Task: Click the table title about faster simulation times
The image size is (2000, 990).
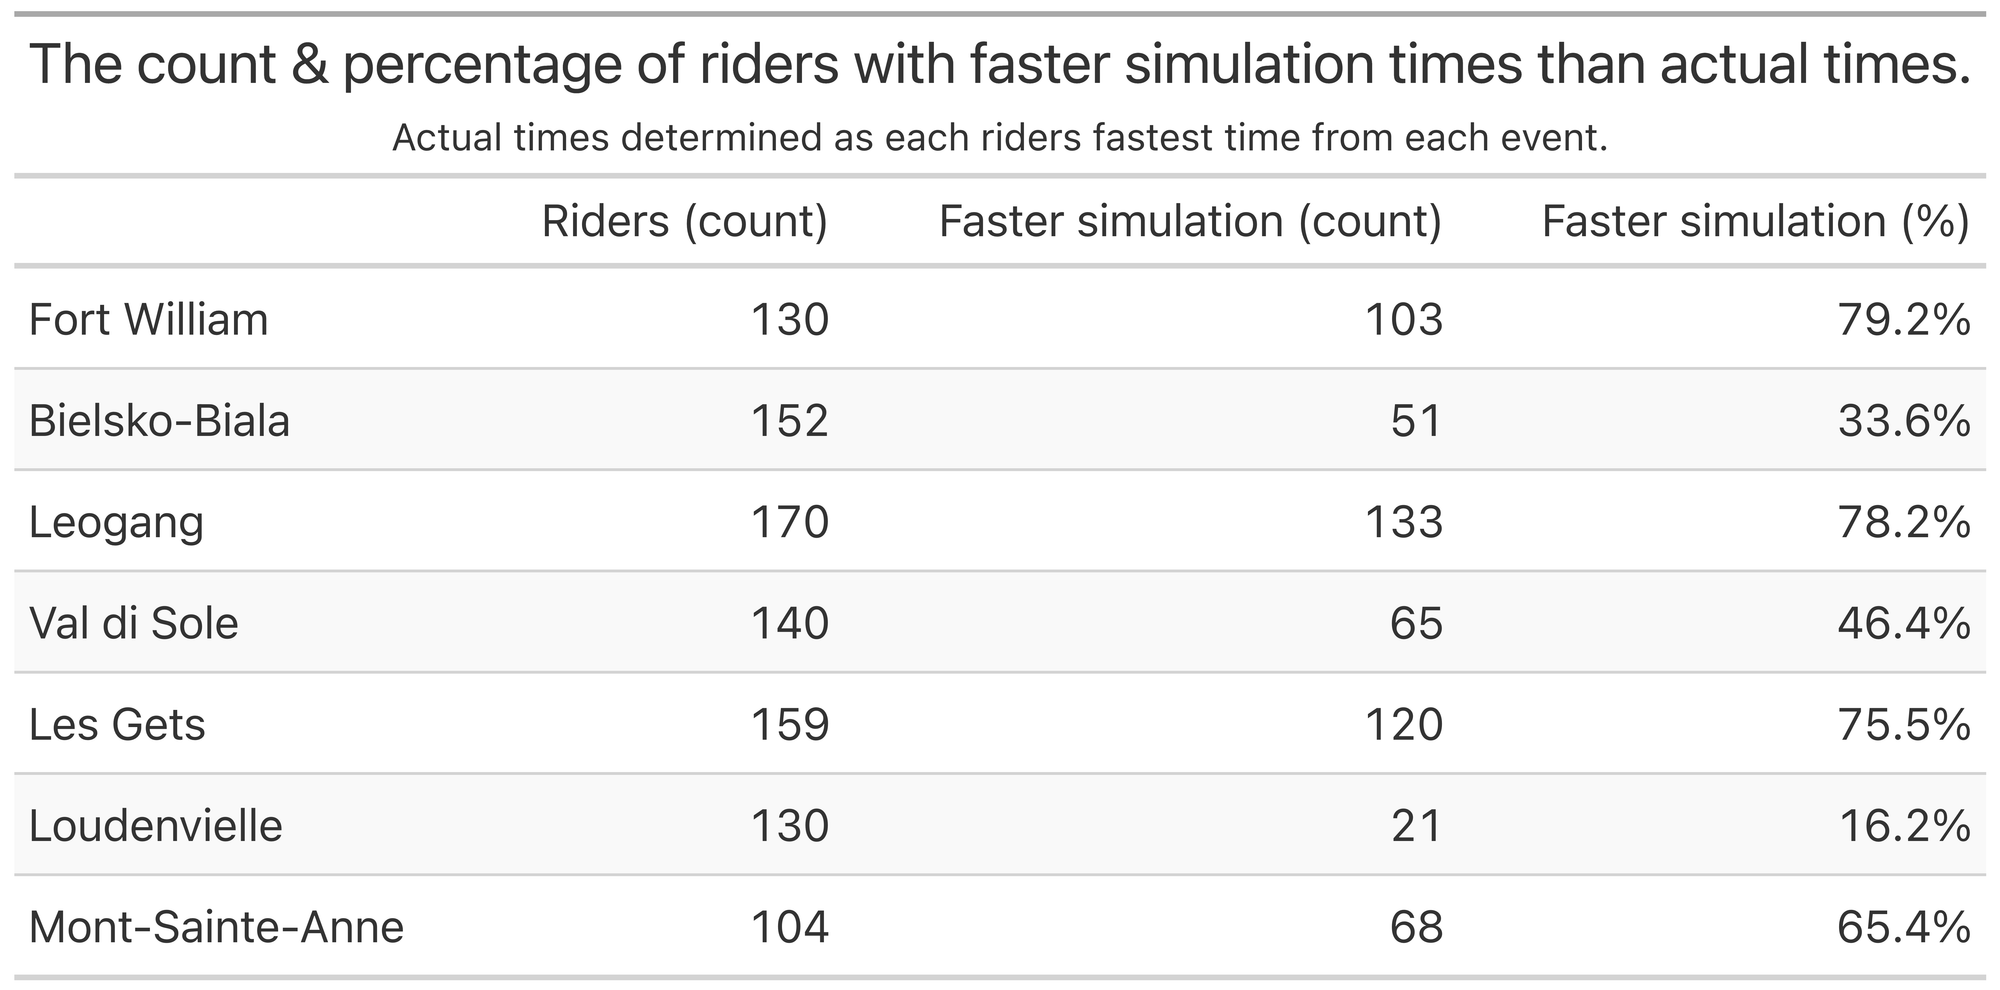Action: click(x=1000, y=66)
